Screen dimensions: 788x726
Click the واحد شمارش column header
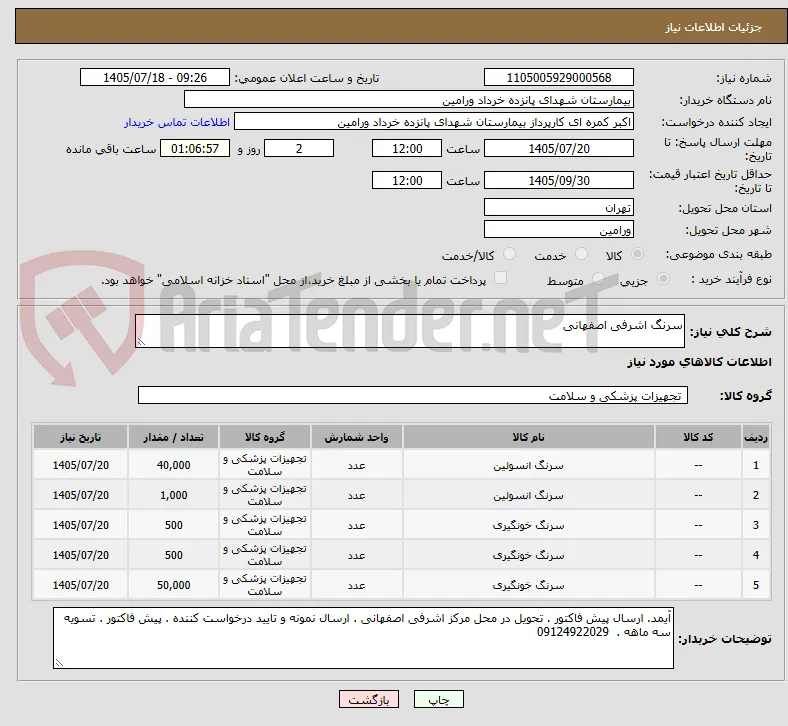coord(356,437)
